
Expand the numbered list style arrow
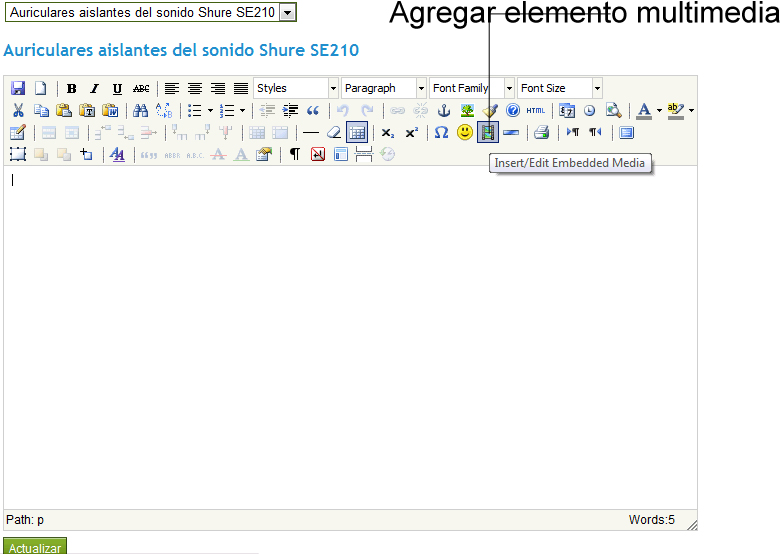coord(242,111)
